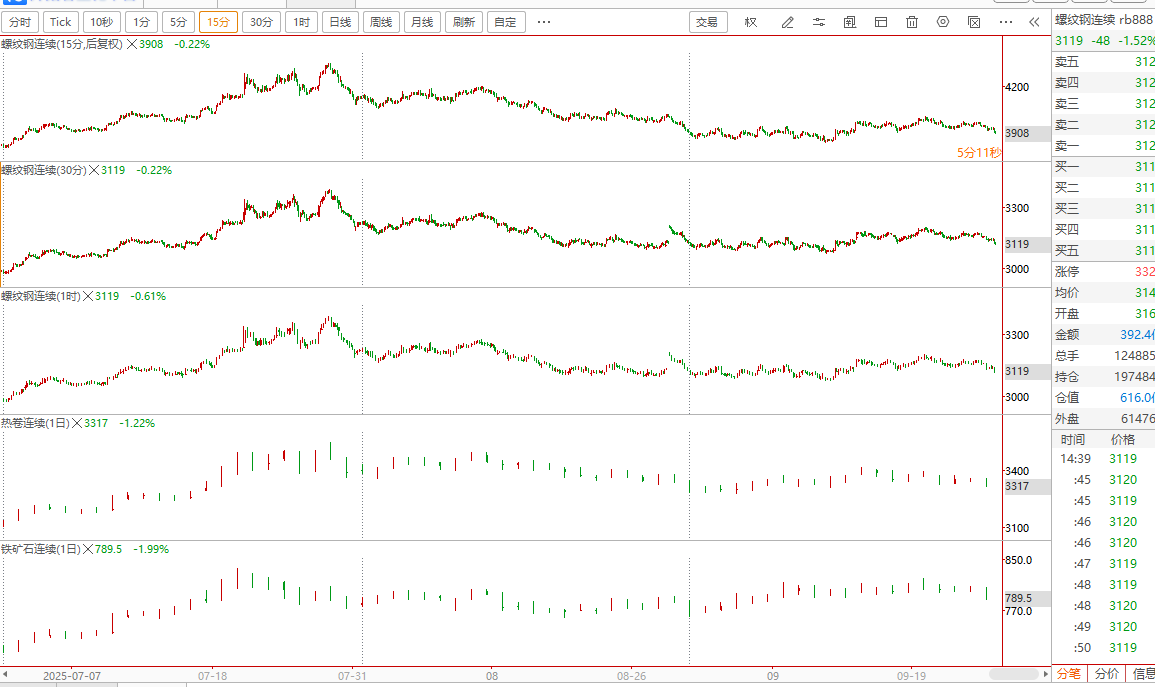Collapse the right quote panel with double chevron
Image resolution: width=1155 pixels, height=687 pixels.
[x=1034, y=22]
